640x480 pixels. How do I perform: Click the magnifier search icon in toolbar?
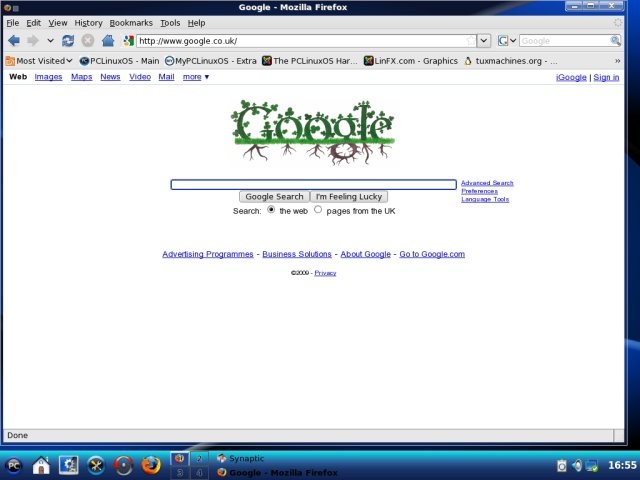point(615,40)
